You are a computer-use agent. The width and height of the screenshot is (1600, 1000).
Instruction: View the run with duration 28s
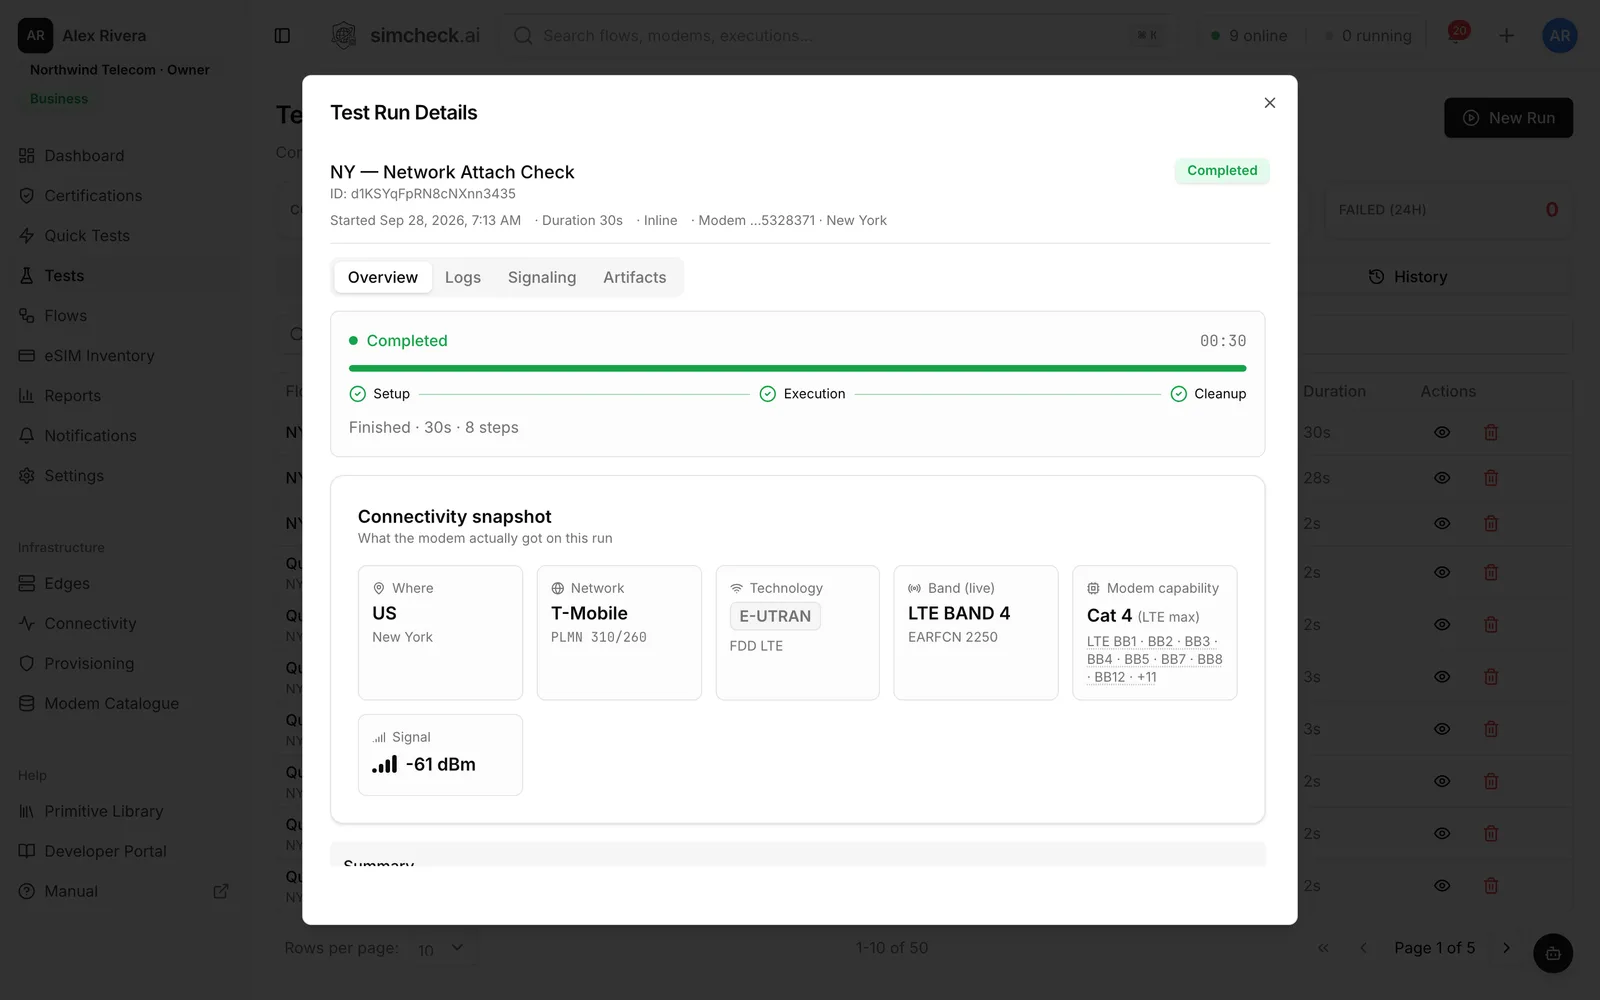[x=1442, y=478]
